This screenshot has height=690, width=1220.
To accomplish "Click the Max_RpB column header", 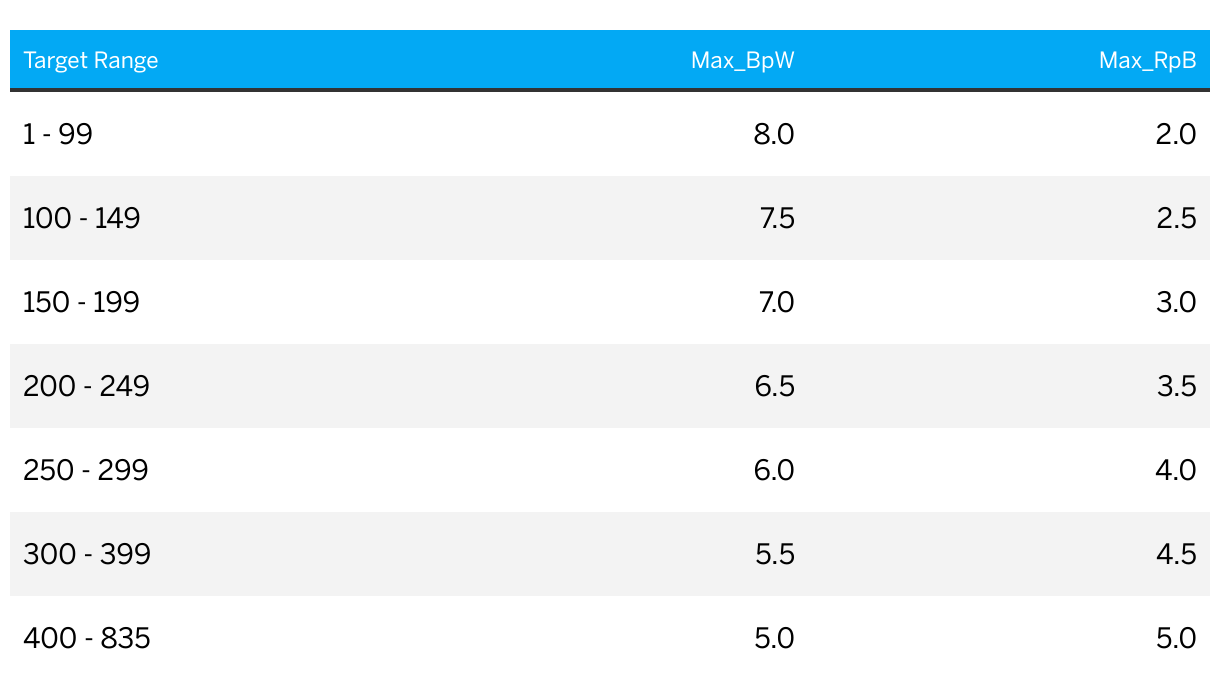I will tap(1148, 60).
